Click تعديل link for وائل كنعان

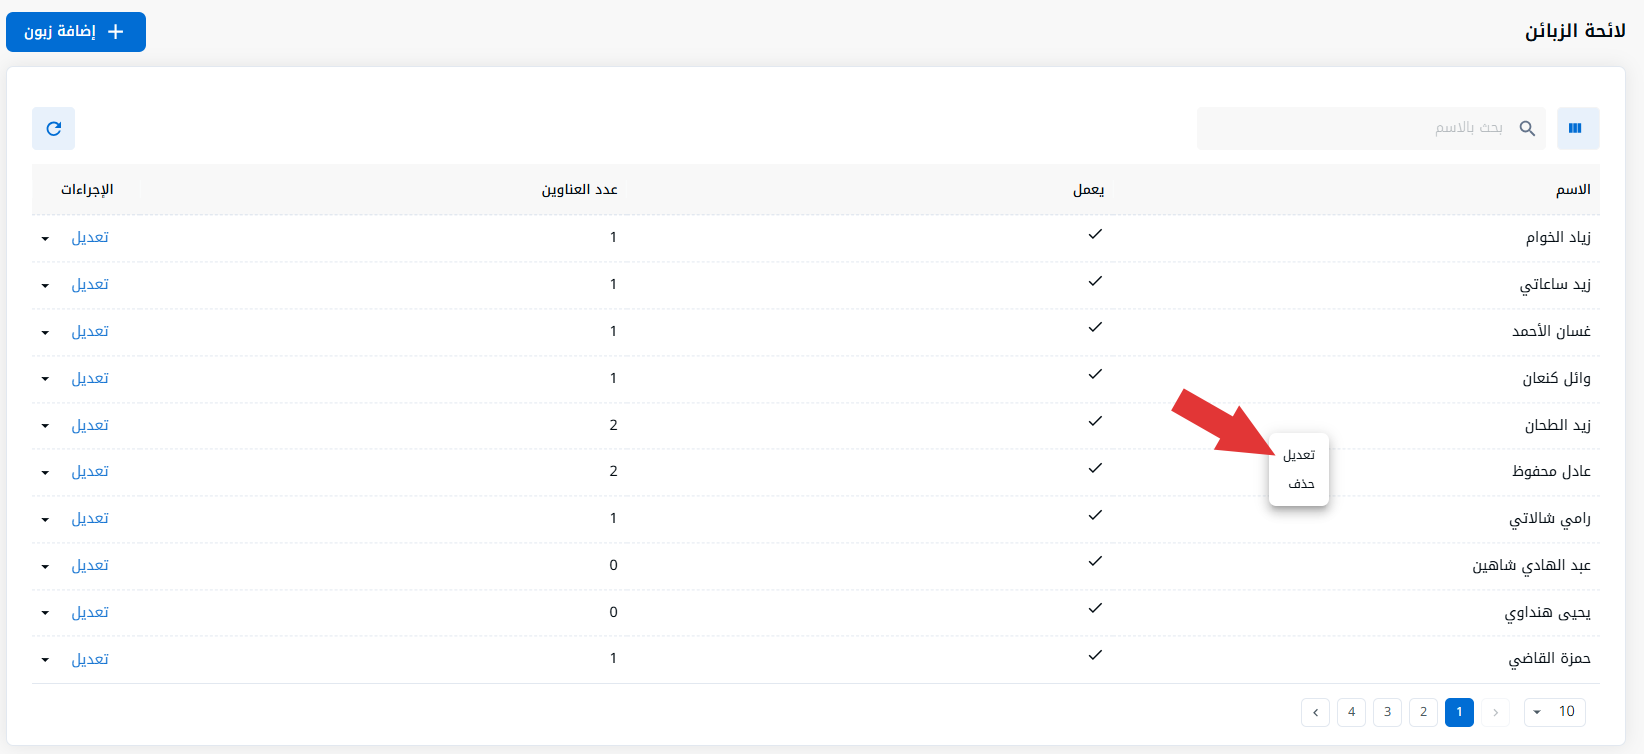[x=90, y=379]
